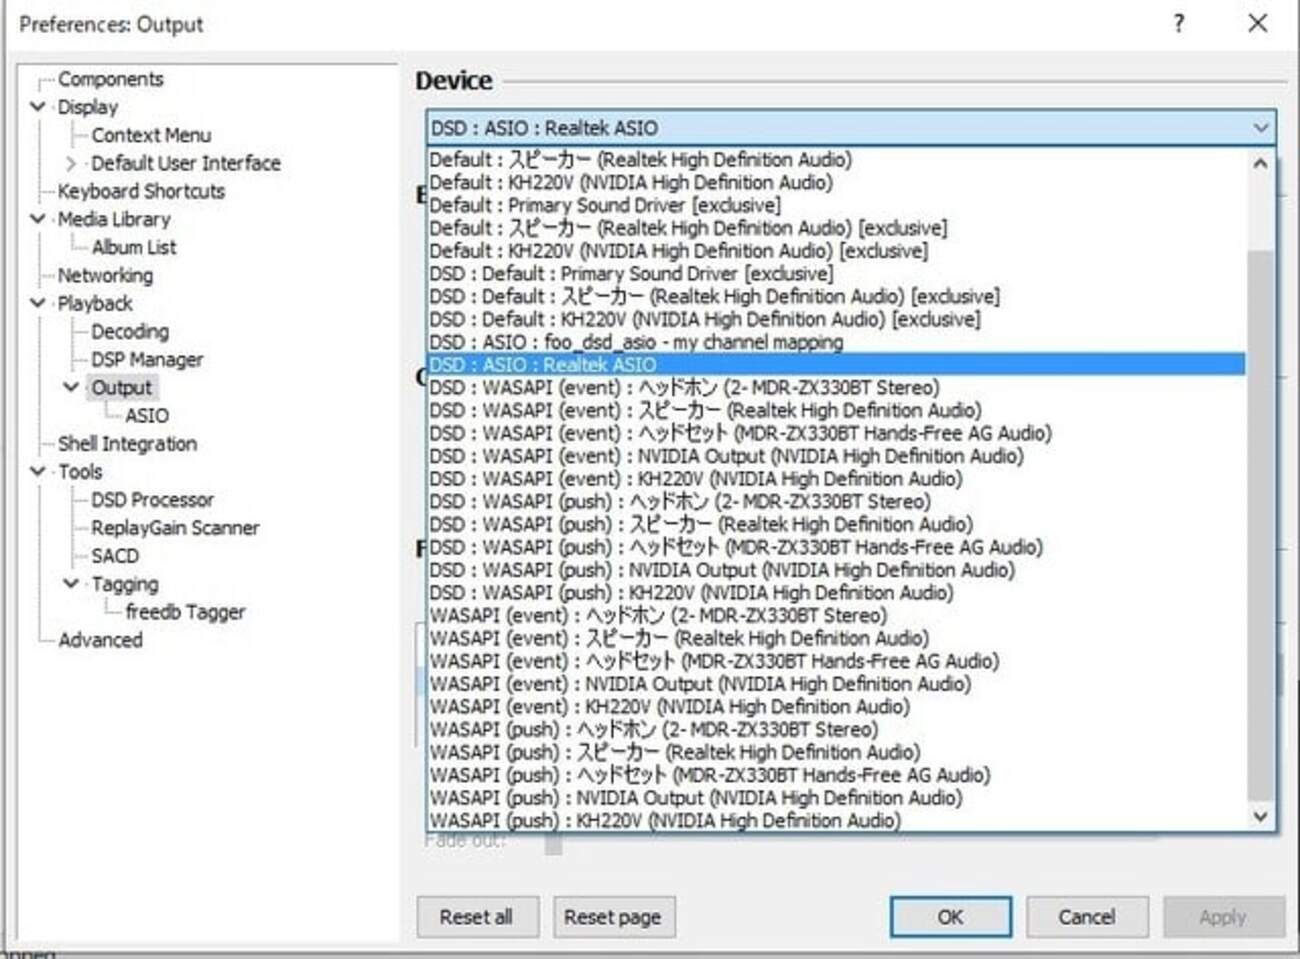Screen dimensions: 1300x959
Task: Choose DSD : ASIO : Realtek ASIO option
Action: click(x=836, y=365)
